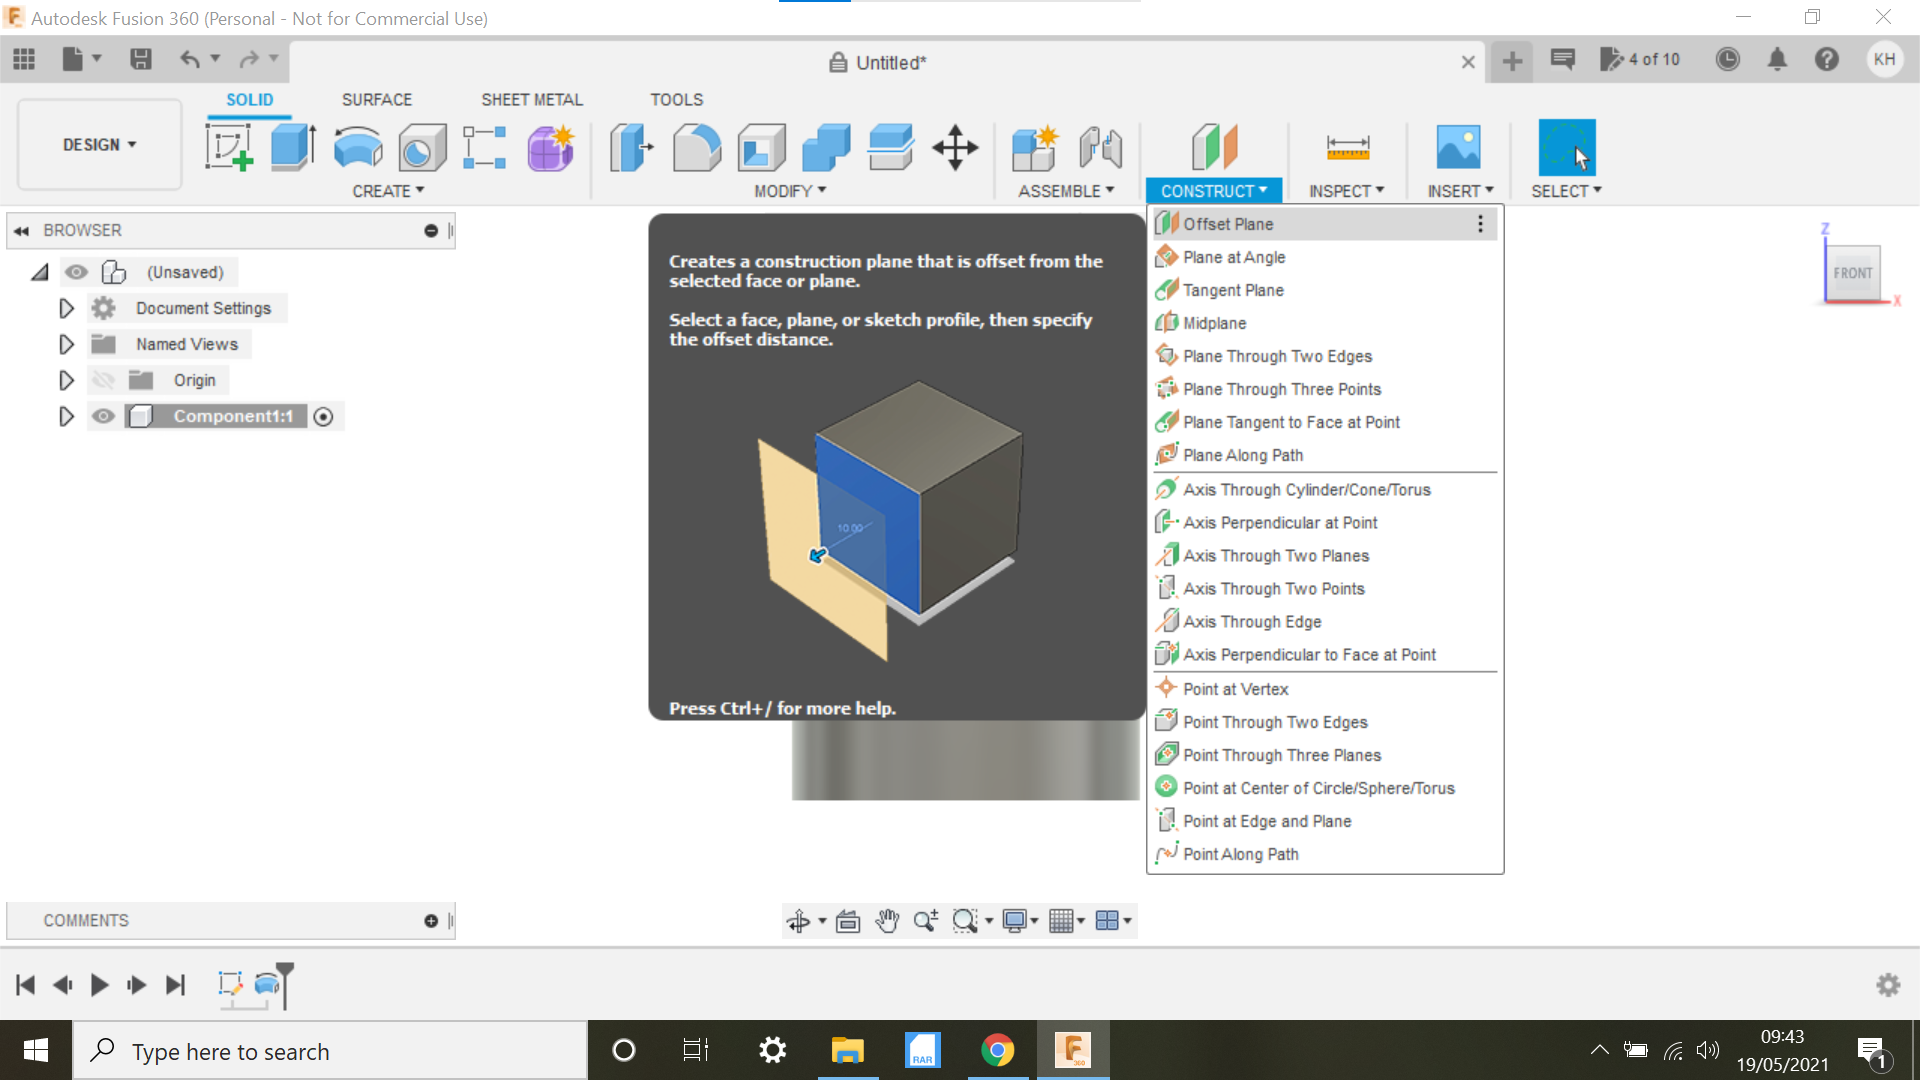Open the DESIGN workspace dropdown
The image size is (1920, 1080).
point(97,144)
